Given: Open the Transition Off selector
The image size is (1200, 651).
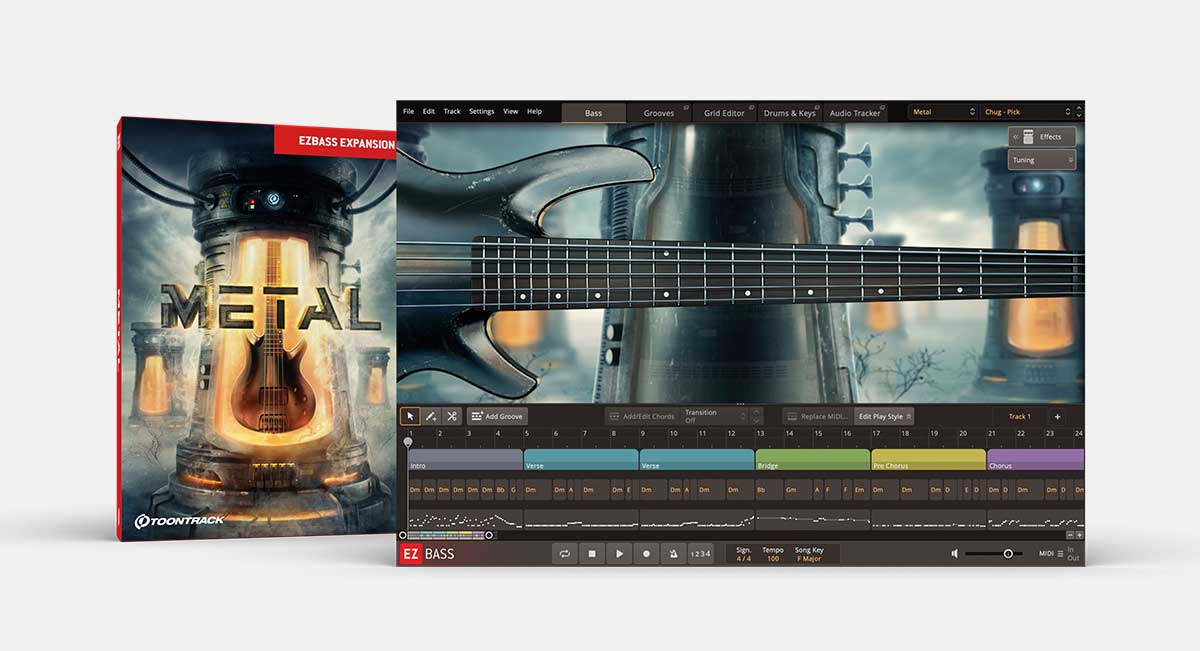Looking at the screenshot, I should coord(714,416).
